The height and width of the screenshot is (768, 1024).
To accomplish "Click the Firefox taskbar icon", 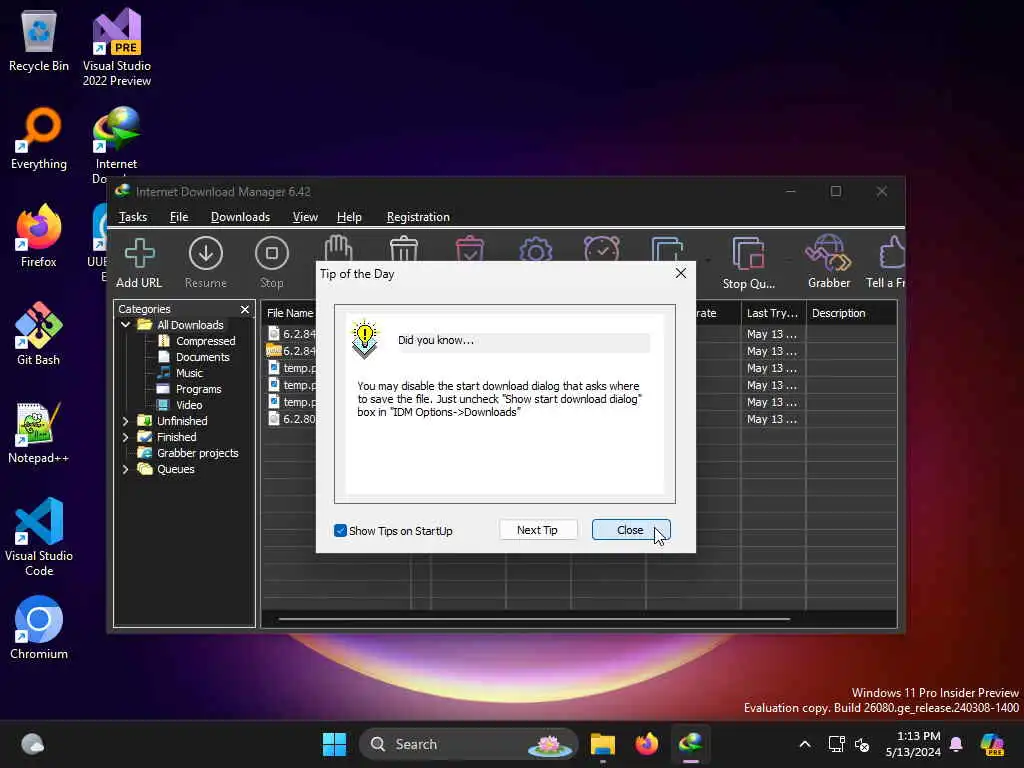I will coord(647,744).
